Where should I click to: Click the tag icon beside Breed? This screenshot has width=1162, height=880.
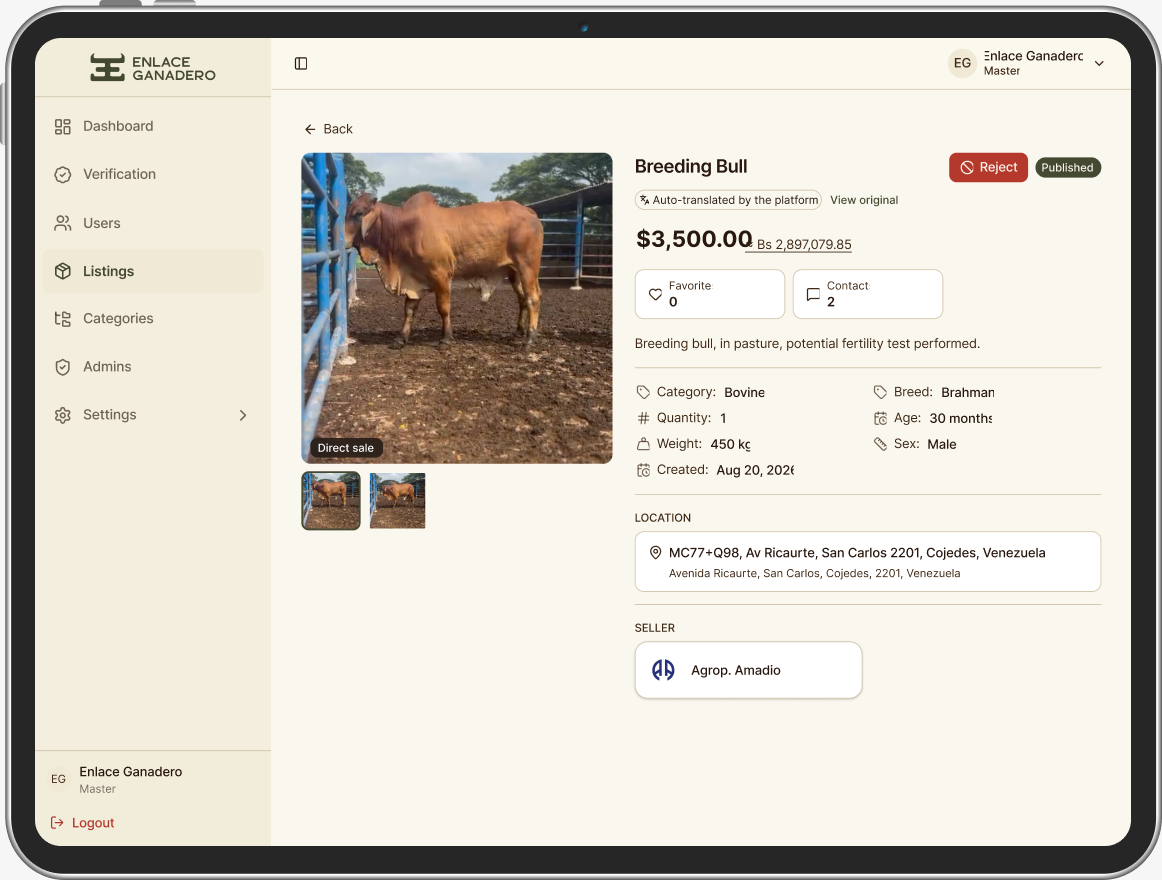[880, 392]
